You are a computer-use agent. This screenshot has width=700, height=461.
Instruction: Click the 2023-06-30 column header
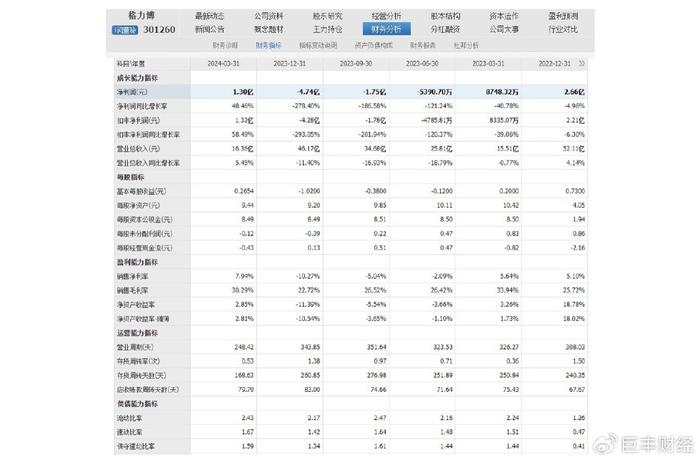click(x=422, y=64)
